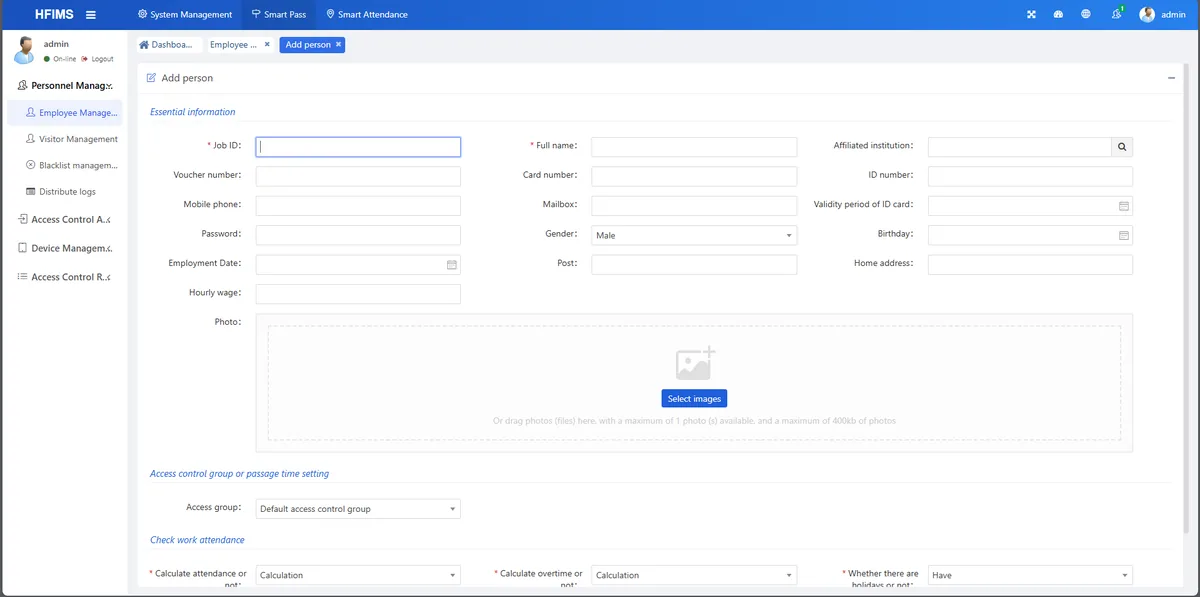Open the Access group dropdown
The image size is (1200, 597).
click(358, 509)
